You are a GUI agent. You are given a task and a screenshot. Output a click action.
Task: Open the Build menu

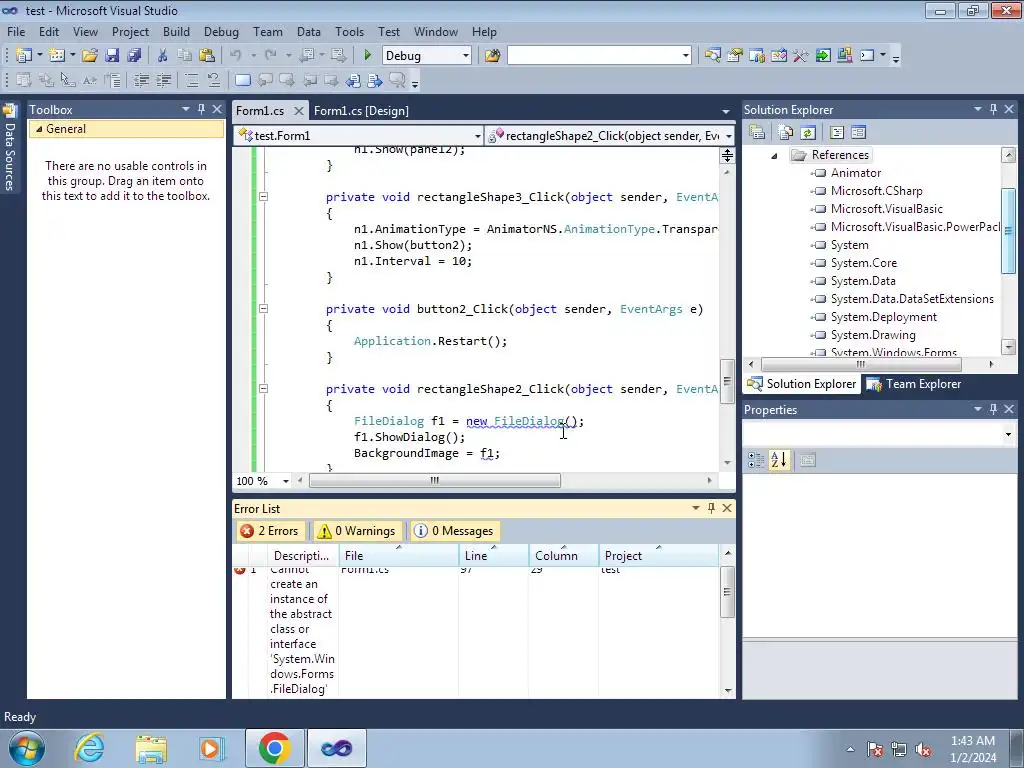coord(176,31)
